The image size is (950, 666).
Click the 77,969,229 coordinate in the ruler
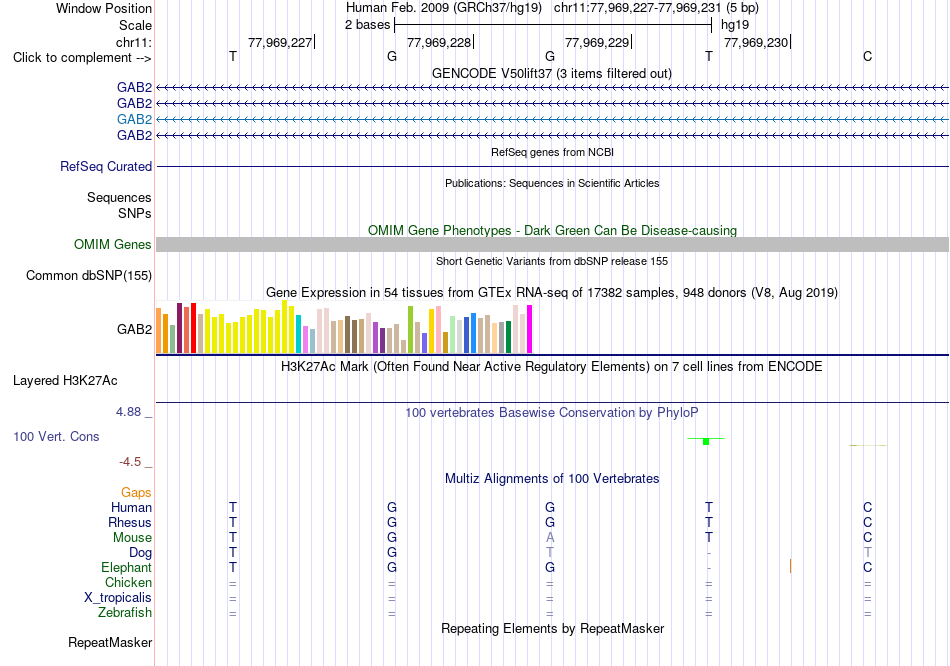point(597,42)
